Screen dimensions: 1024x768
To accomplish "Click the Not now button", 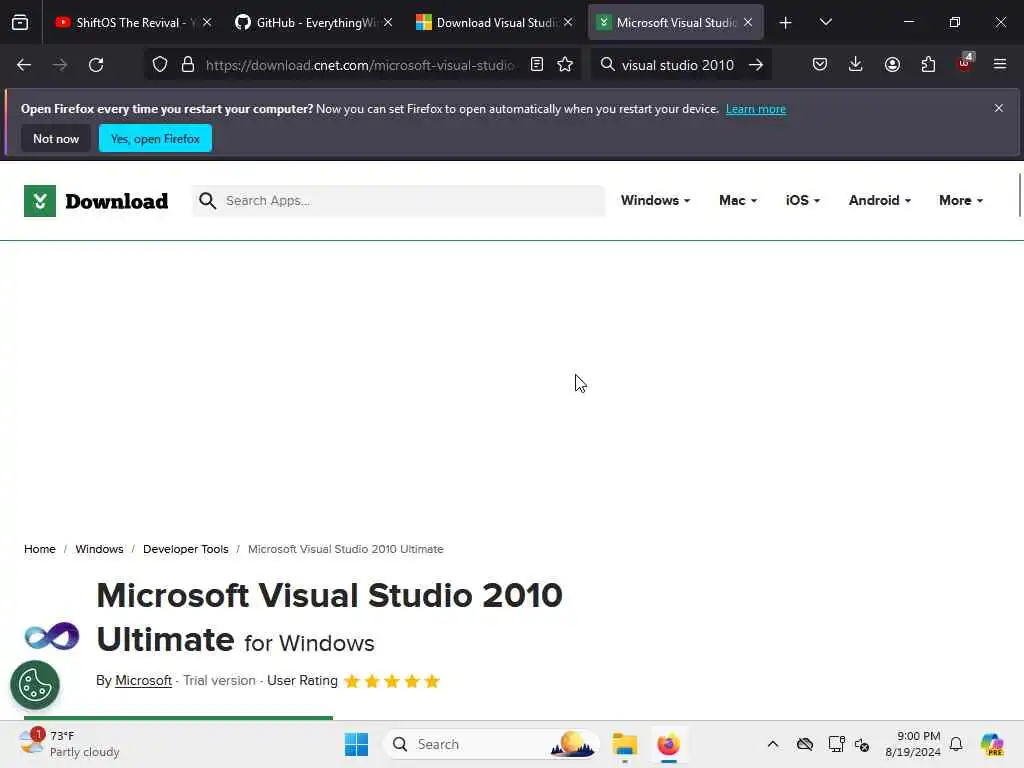I will pyautogui.click(x=56, y=138).
